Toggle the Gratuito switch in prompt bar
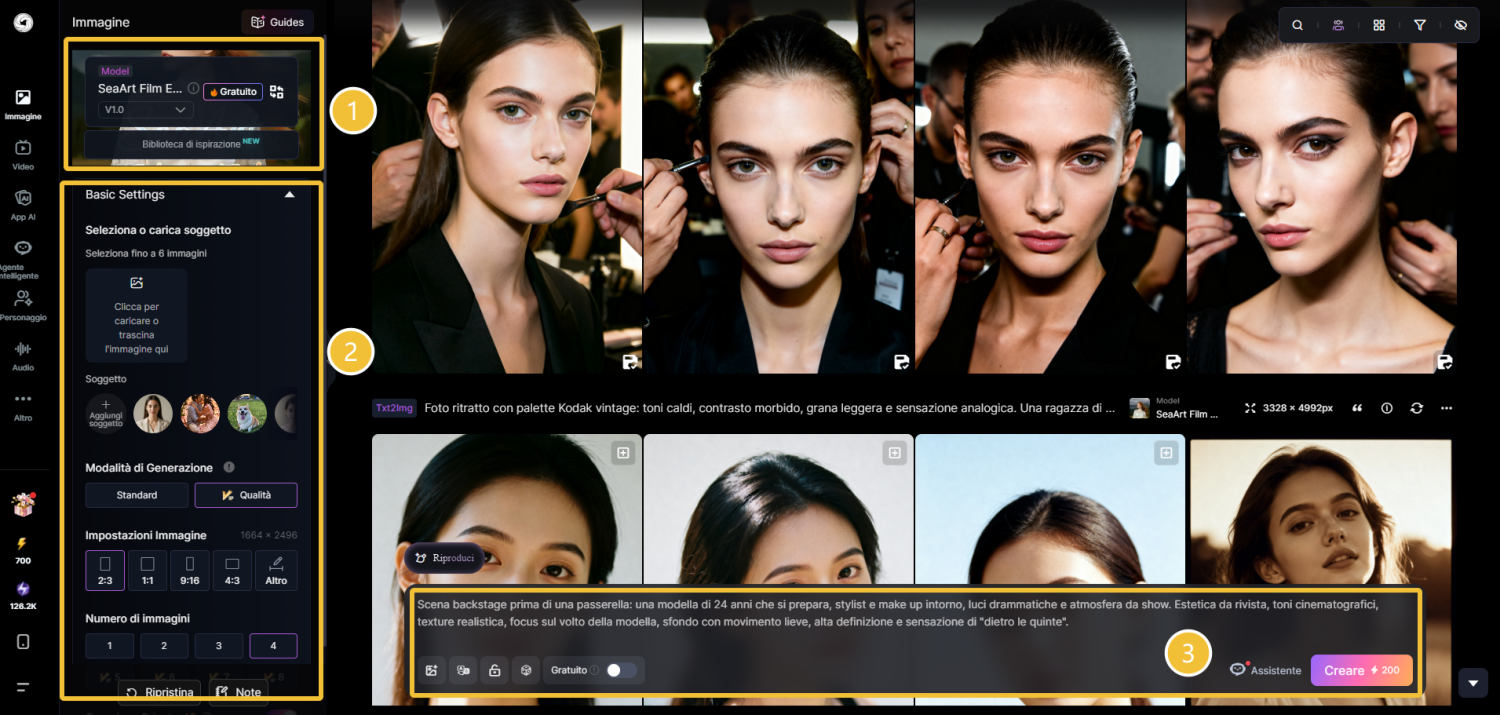Image resolution: width=1500 pixels, height=715 pixels. [x=621, y=670]
